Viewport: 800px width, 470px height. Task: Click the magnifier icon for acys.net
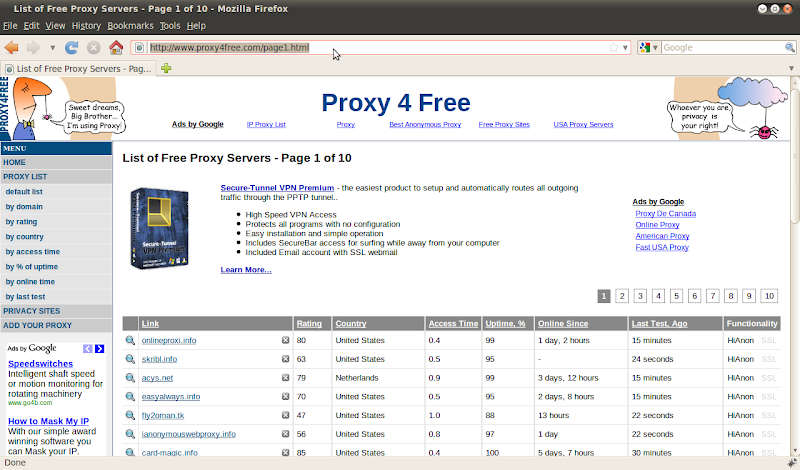(x=130, y=378)
